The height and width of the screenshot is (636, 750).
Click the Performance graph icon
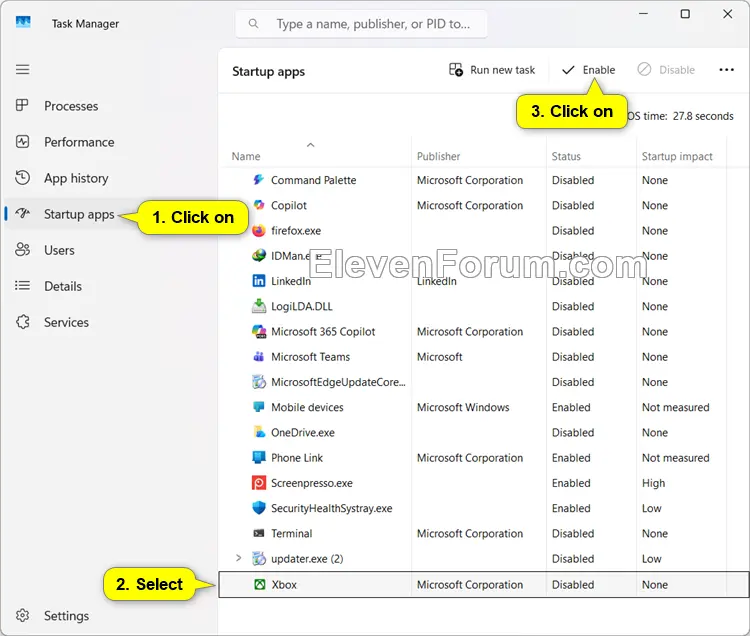tap(22, 142)
